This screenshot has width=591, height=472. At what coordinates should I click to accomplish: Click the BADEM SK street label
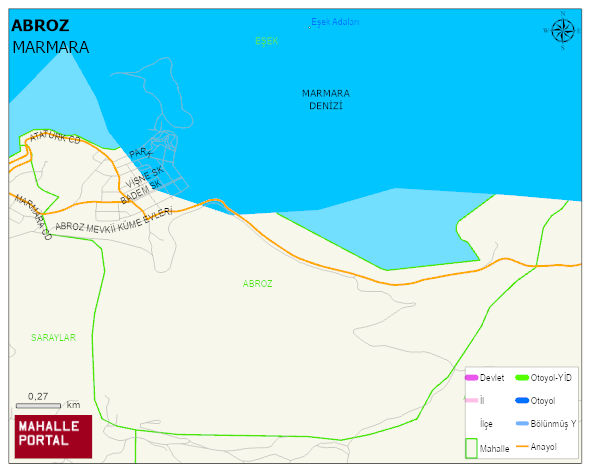[x=141, y=192]
